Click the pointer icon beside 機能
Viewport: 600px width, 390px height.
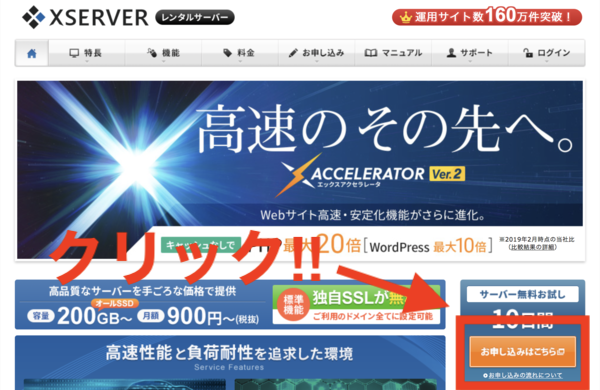pos(152,53)
